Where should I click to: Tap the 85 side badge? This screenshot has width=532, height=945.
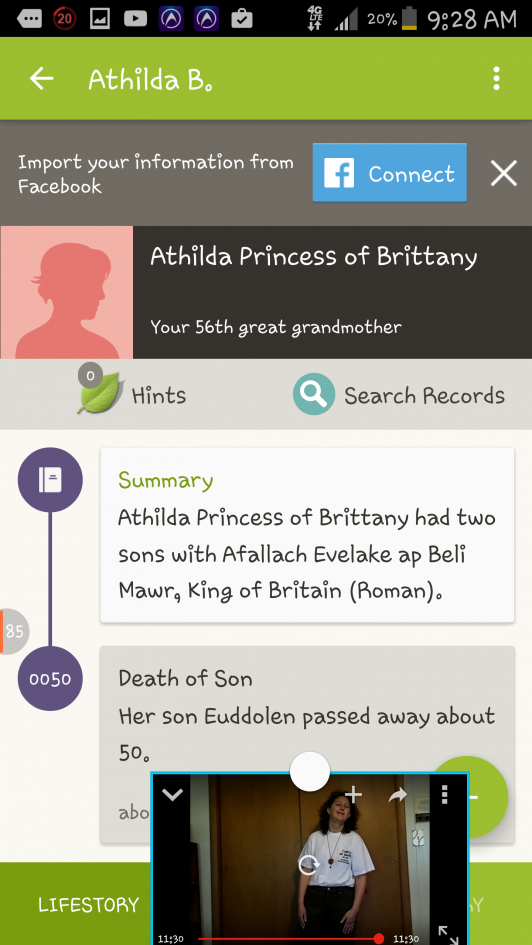tap(13, 631)
